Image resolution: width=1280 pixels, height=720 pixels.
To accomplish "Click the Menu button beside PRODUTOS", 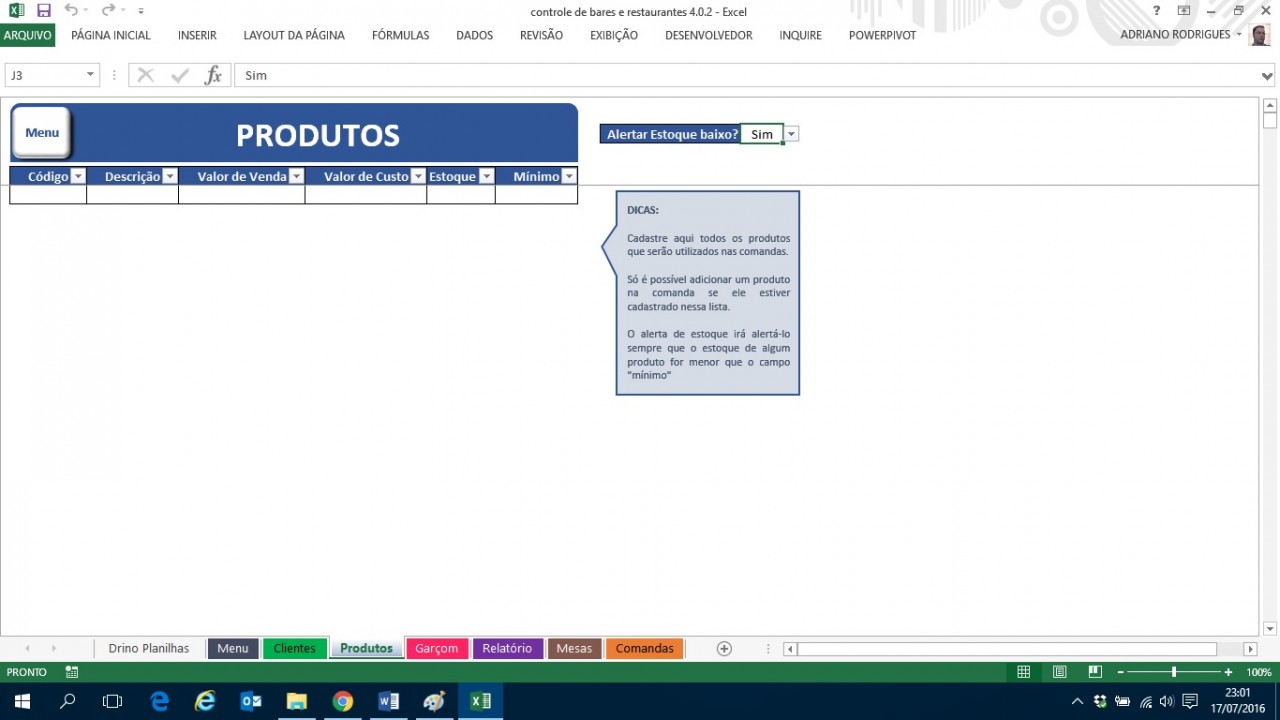I will coord(42,133).
